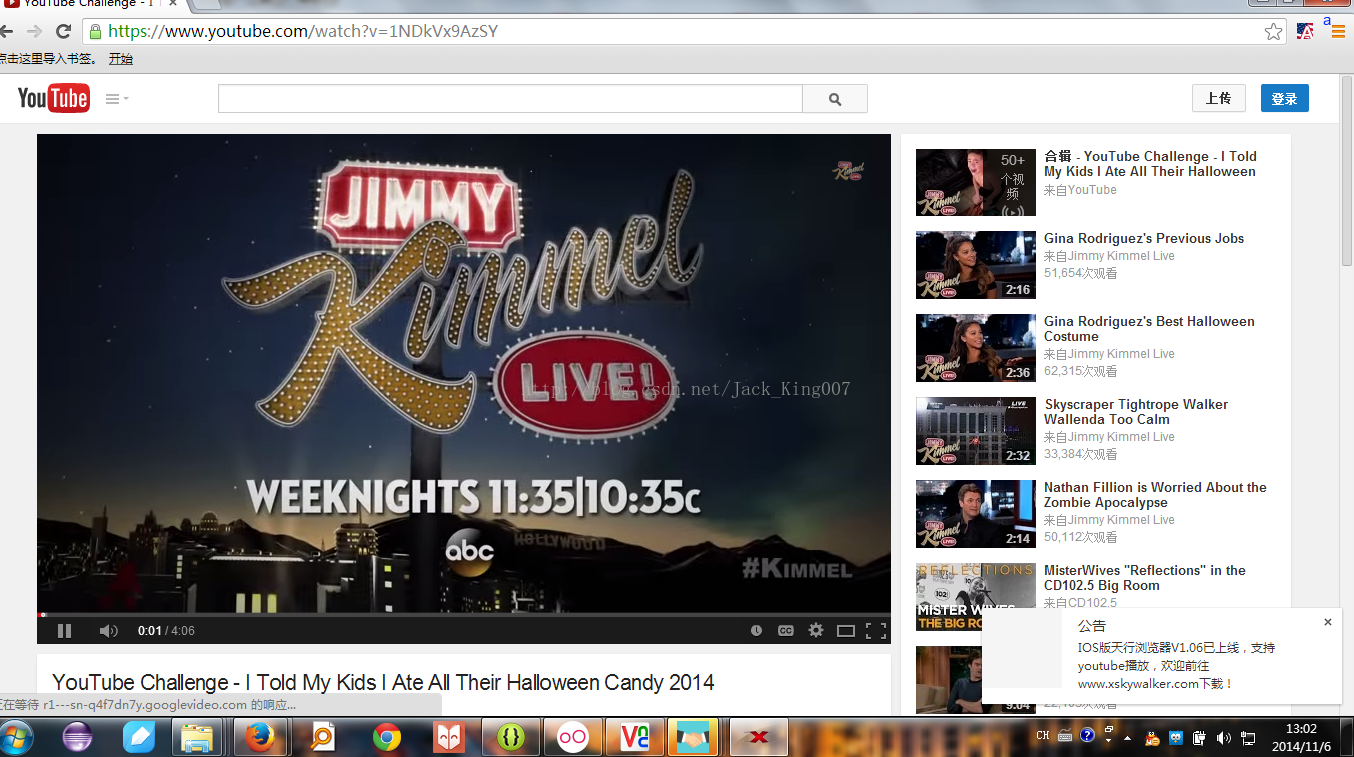Screen dimensions: 1354x757
Task: Open Eclipse from the taskbar
Action: click(76, 738)
